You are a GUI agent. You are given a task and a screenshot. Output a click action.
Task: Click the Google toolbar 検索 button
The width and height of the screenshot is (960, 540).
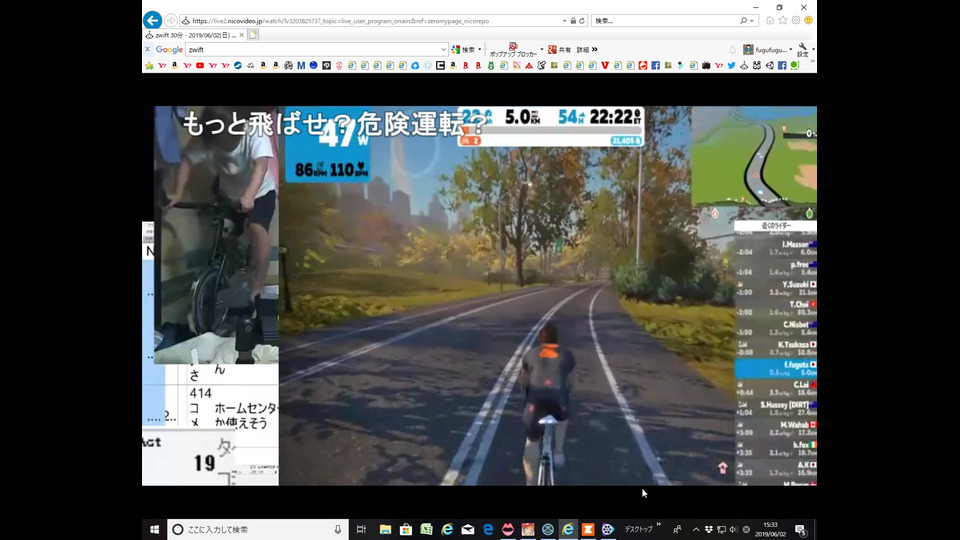pyautogui.click(x=463, y=50)
